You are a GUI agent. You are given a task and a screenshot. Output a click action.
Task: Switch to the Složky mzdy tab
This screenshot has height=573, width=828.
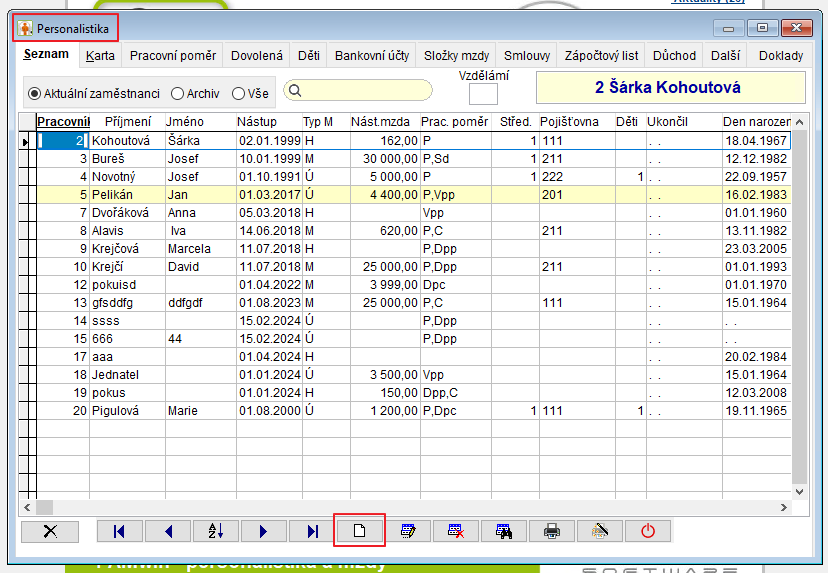click(456, 55)
